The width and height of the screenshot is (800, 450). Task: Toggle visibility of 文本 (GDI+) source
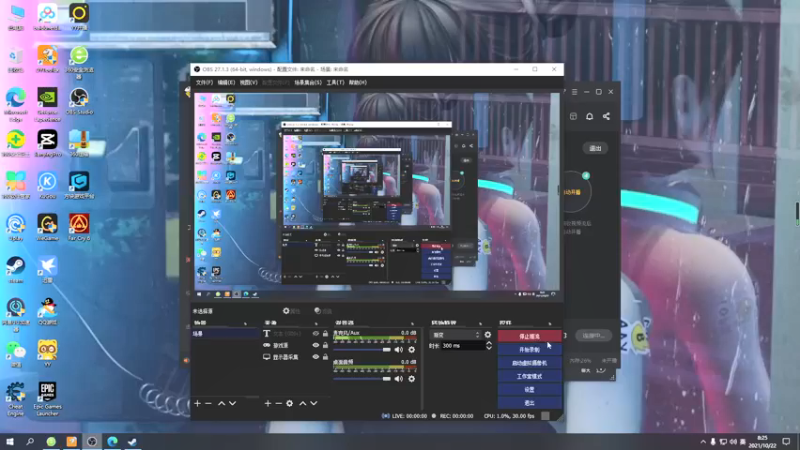point(316,334)
